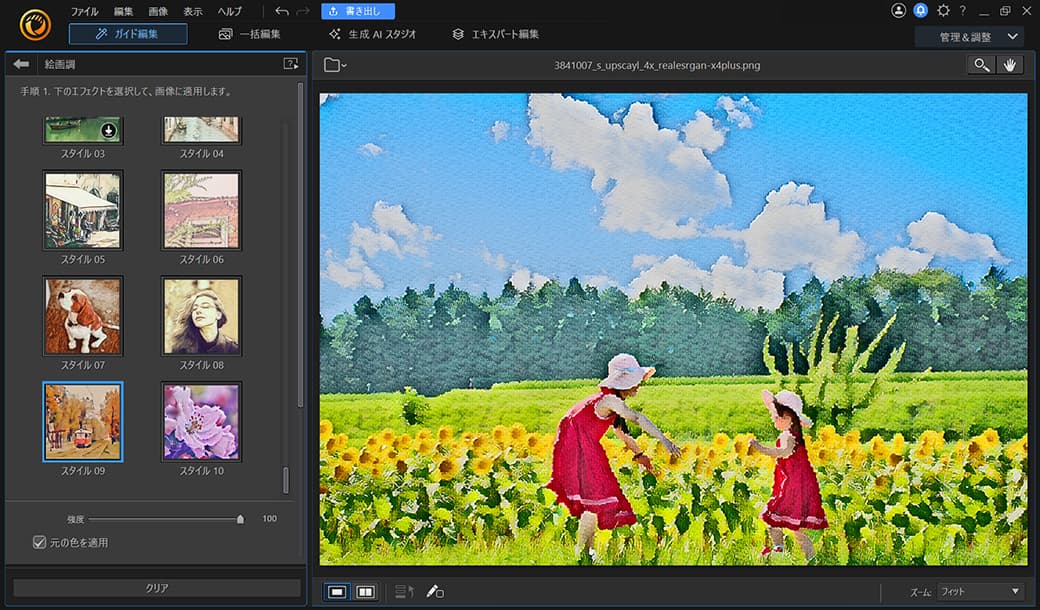
Task: Open the notifications bell icon
Action: click(920, 10)
